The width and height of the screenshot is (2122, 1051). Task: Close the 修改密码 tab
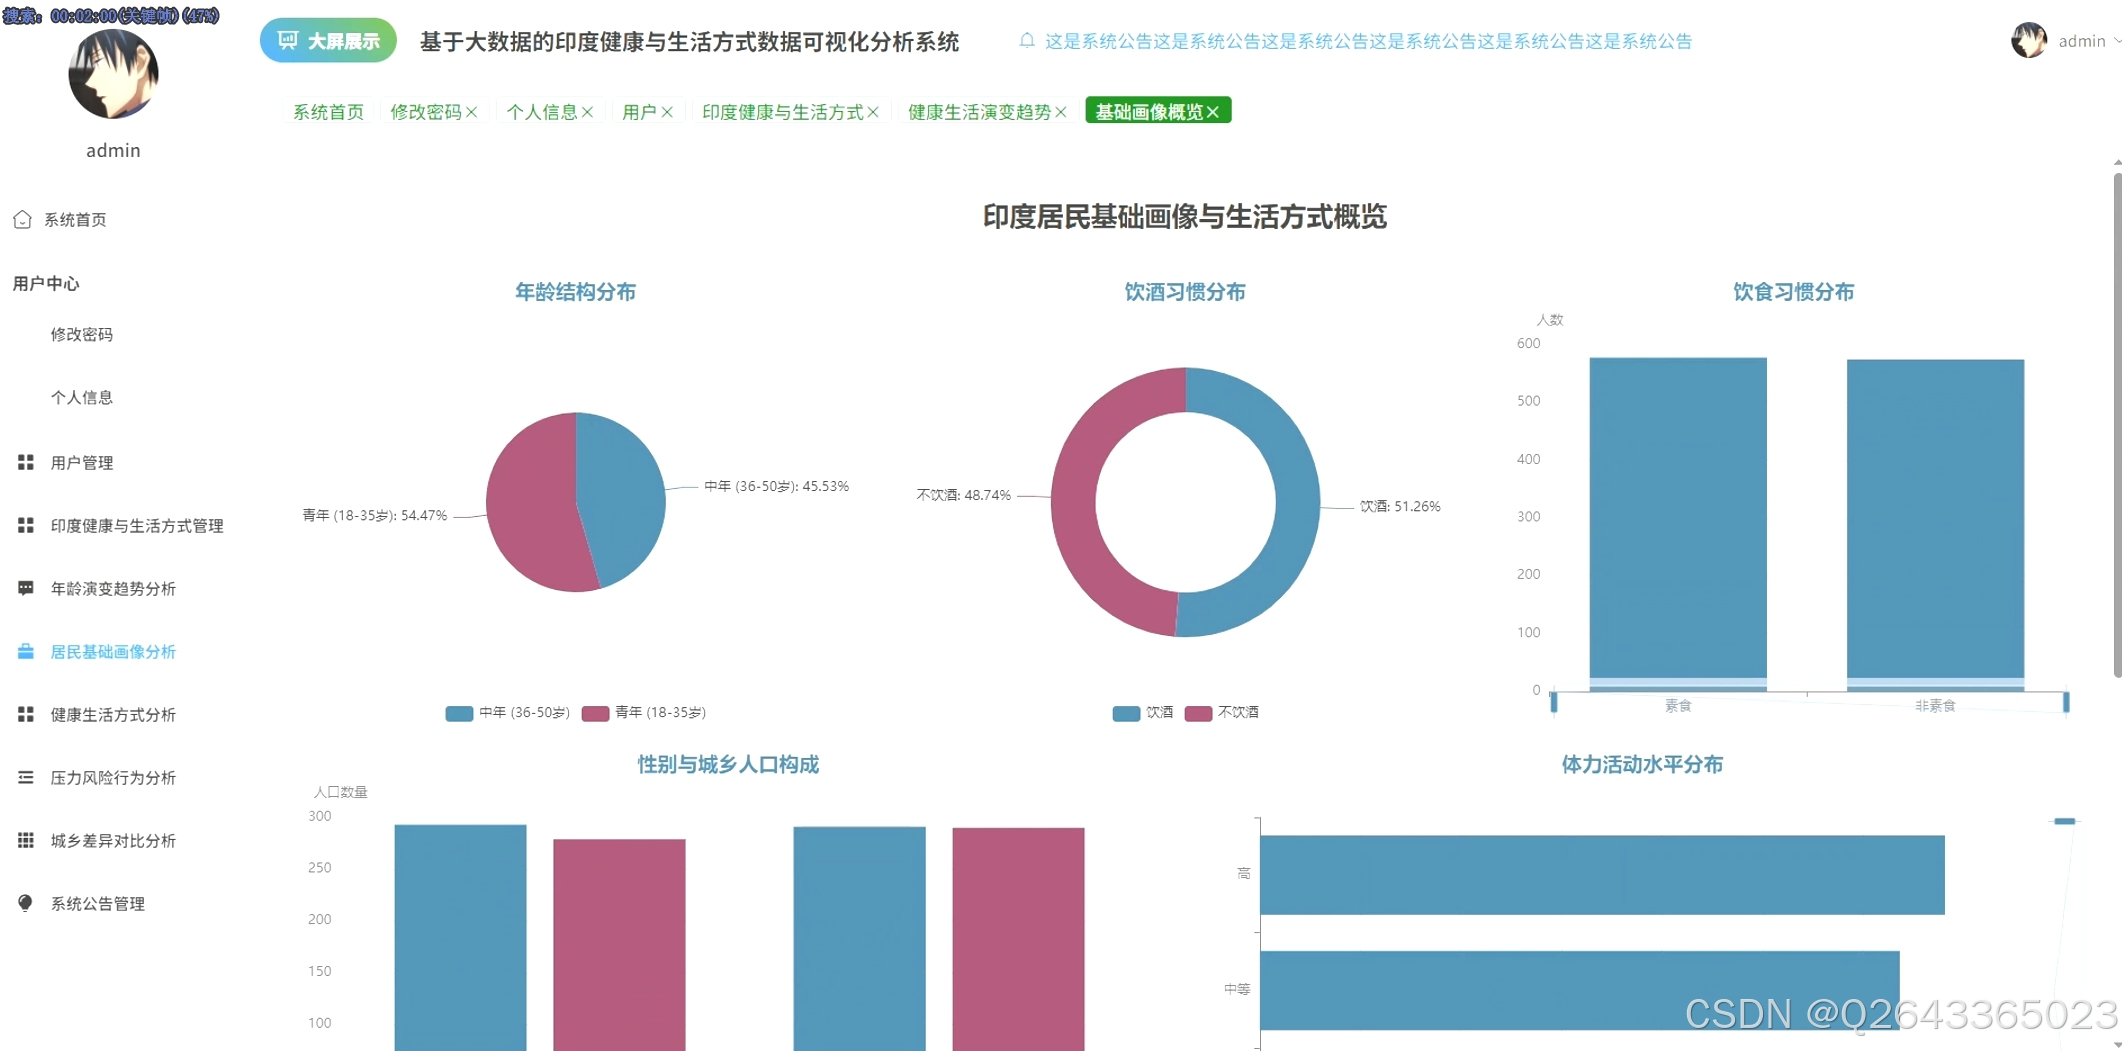(472, 112)
